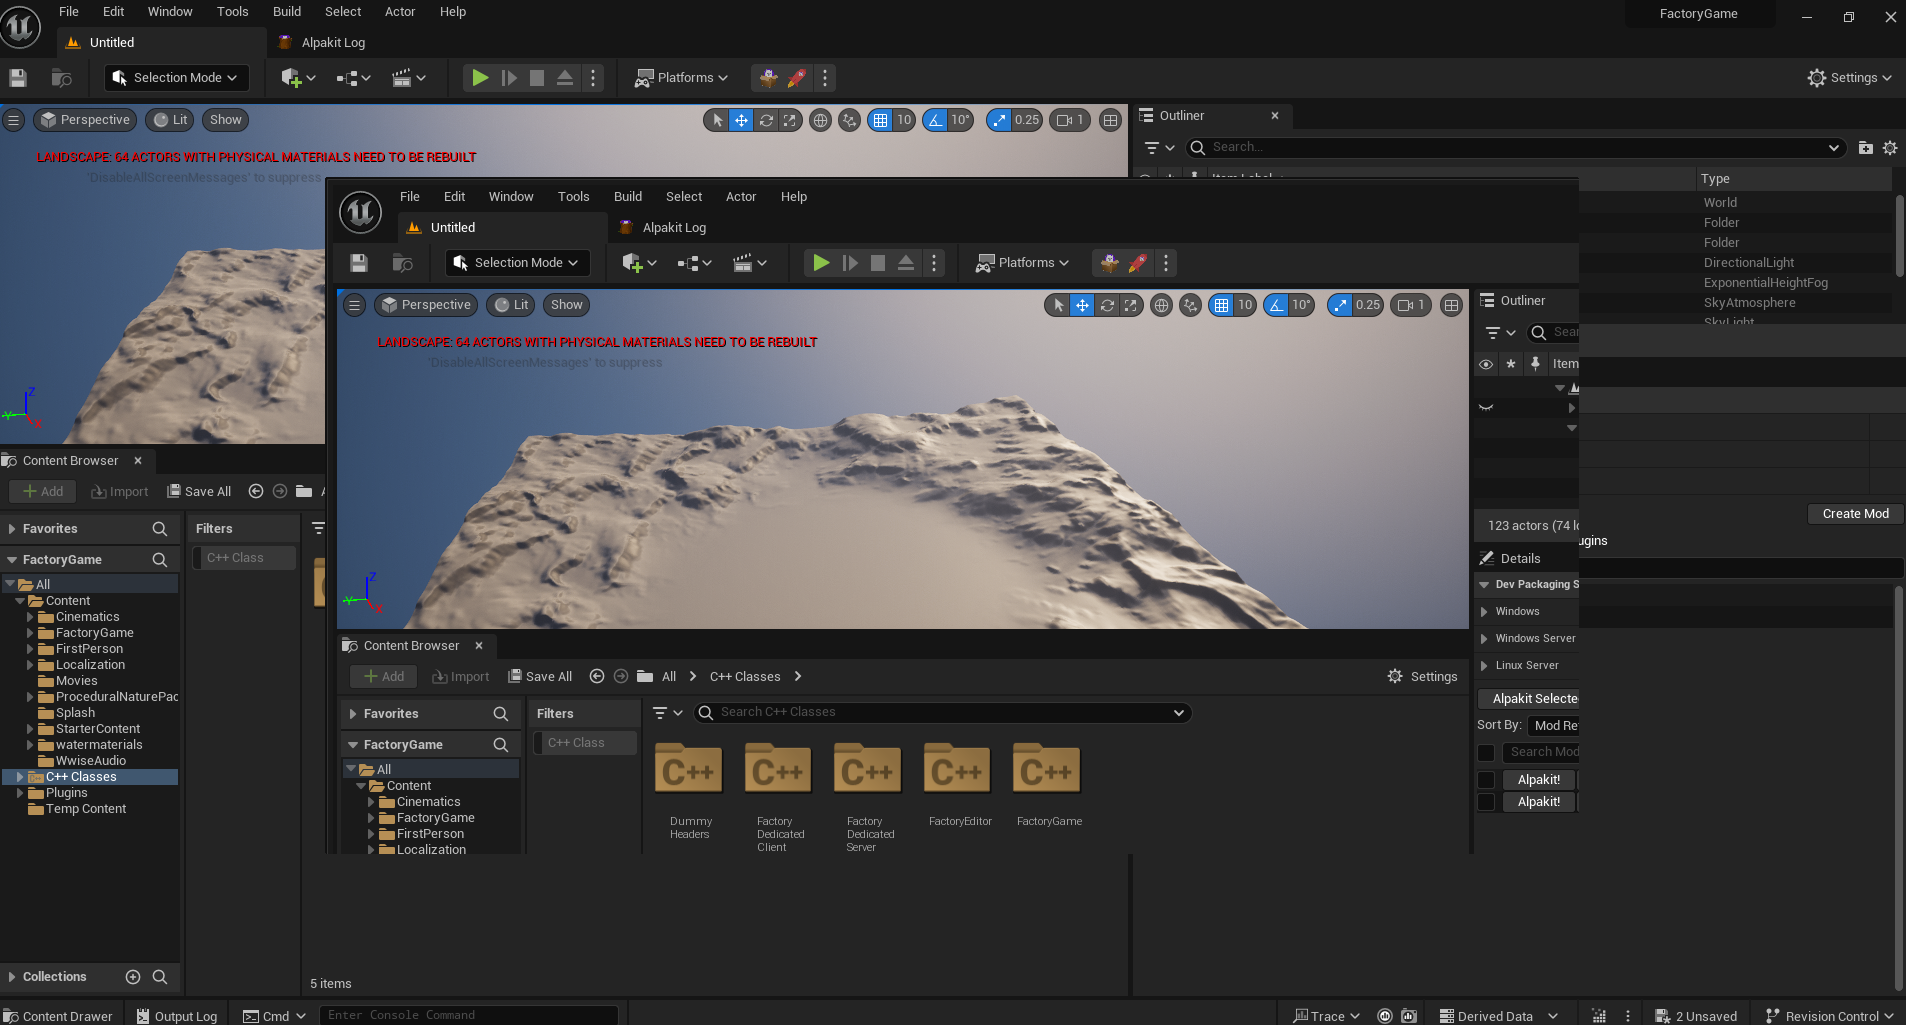Select translate tool in back window viewport
Viewport: 1906px width, 1025px height.
[741, 120]
